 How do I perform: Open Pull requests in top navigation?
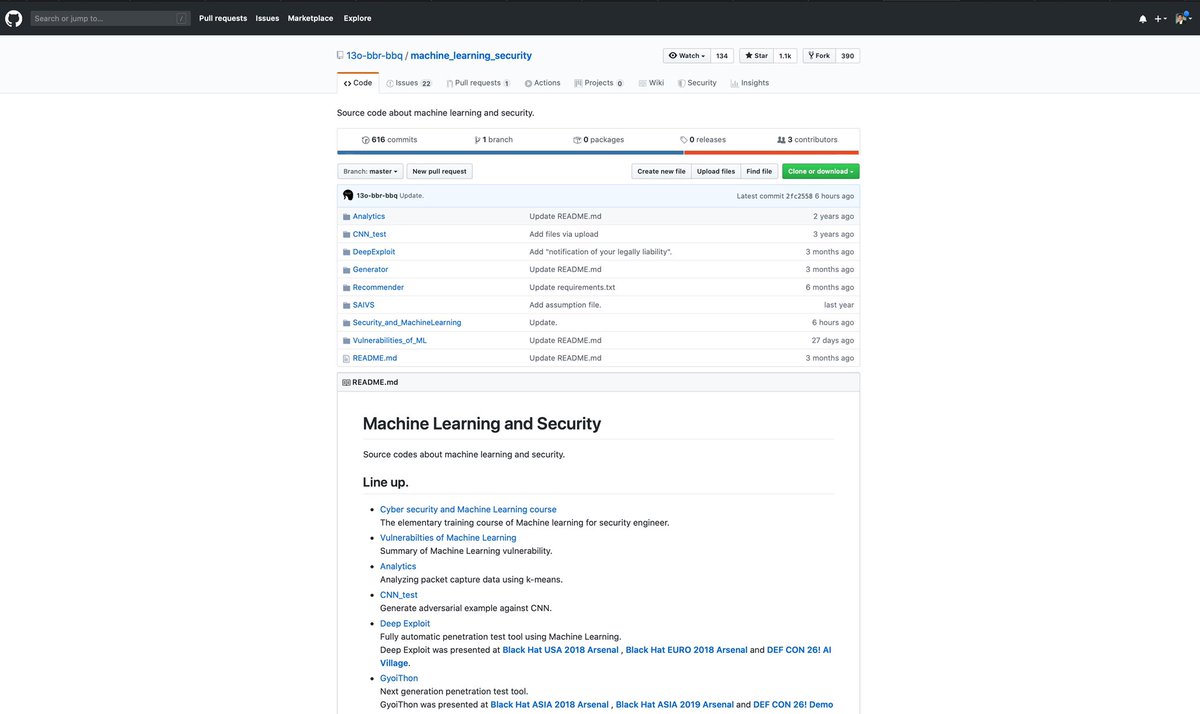(223, 18)
